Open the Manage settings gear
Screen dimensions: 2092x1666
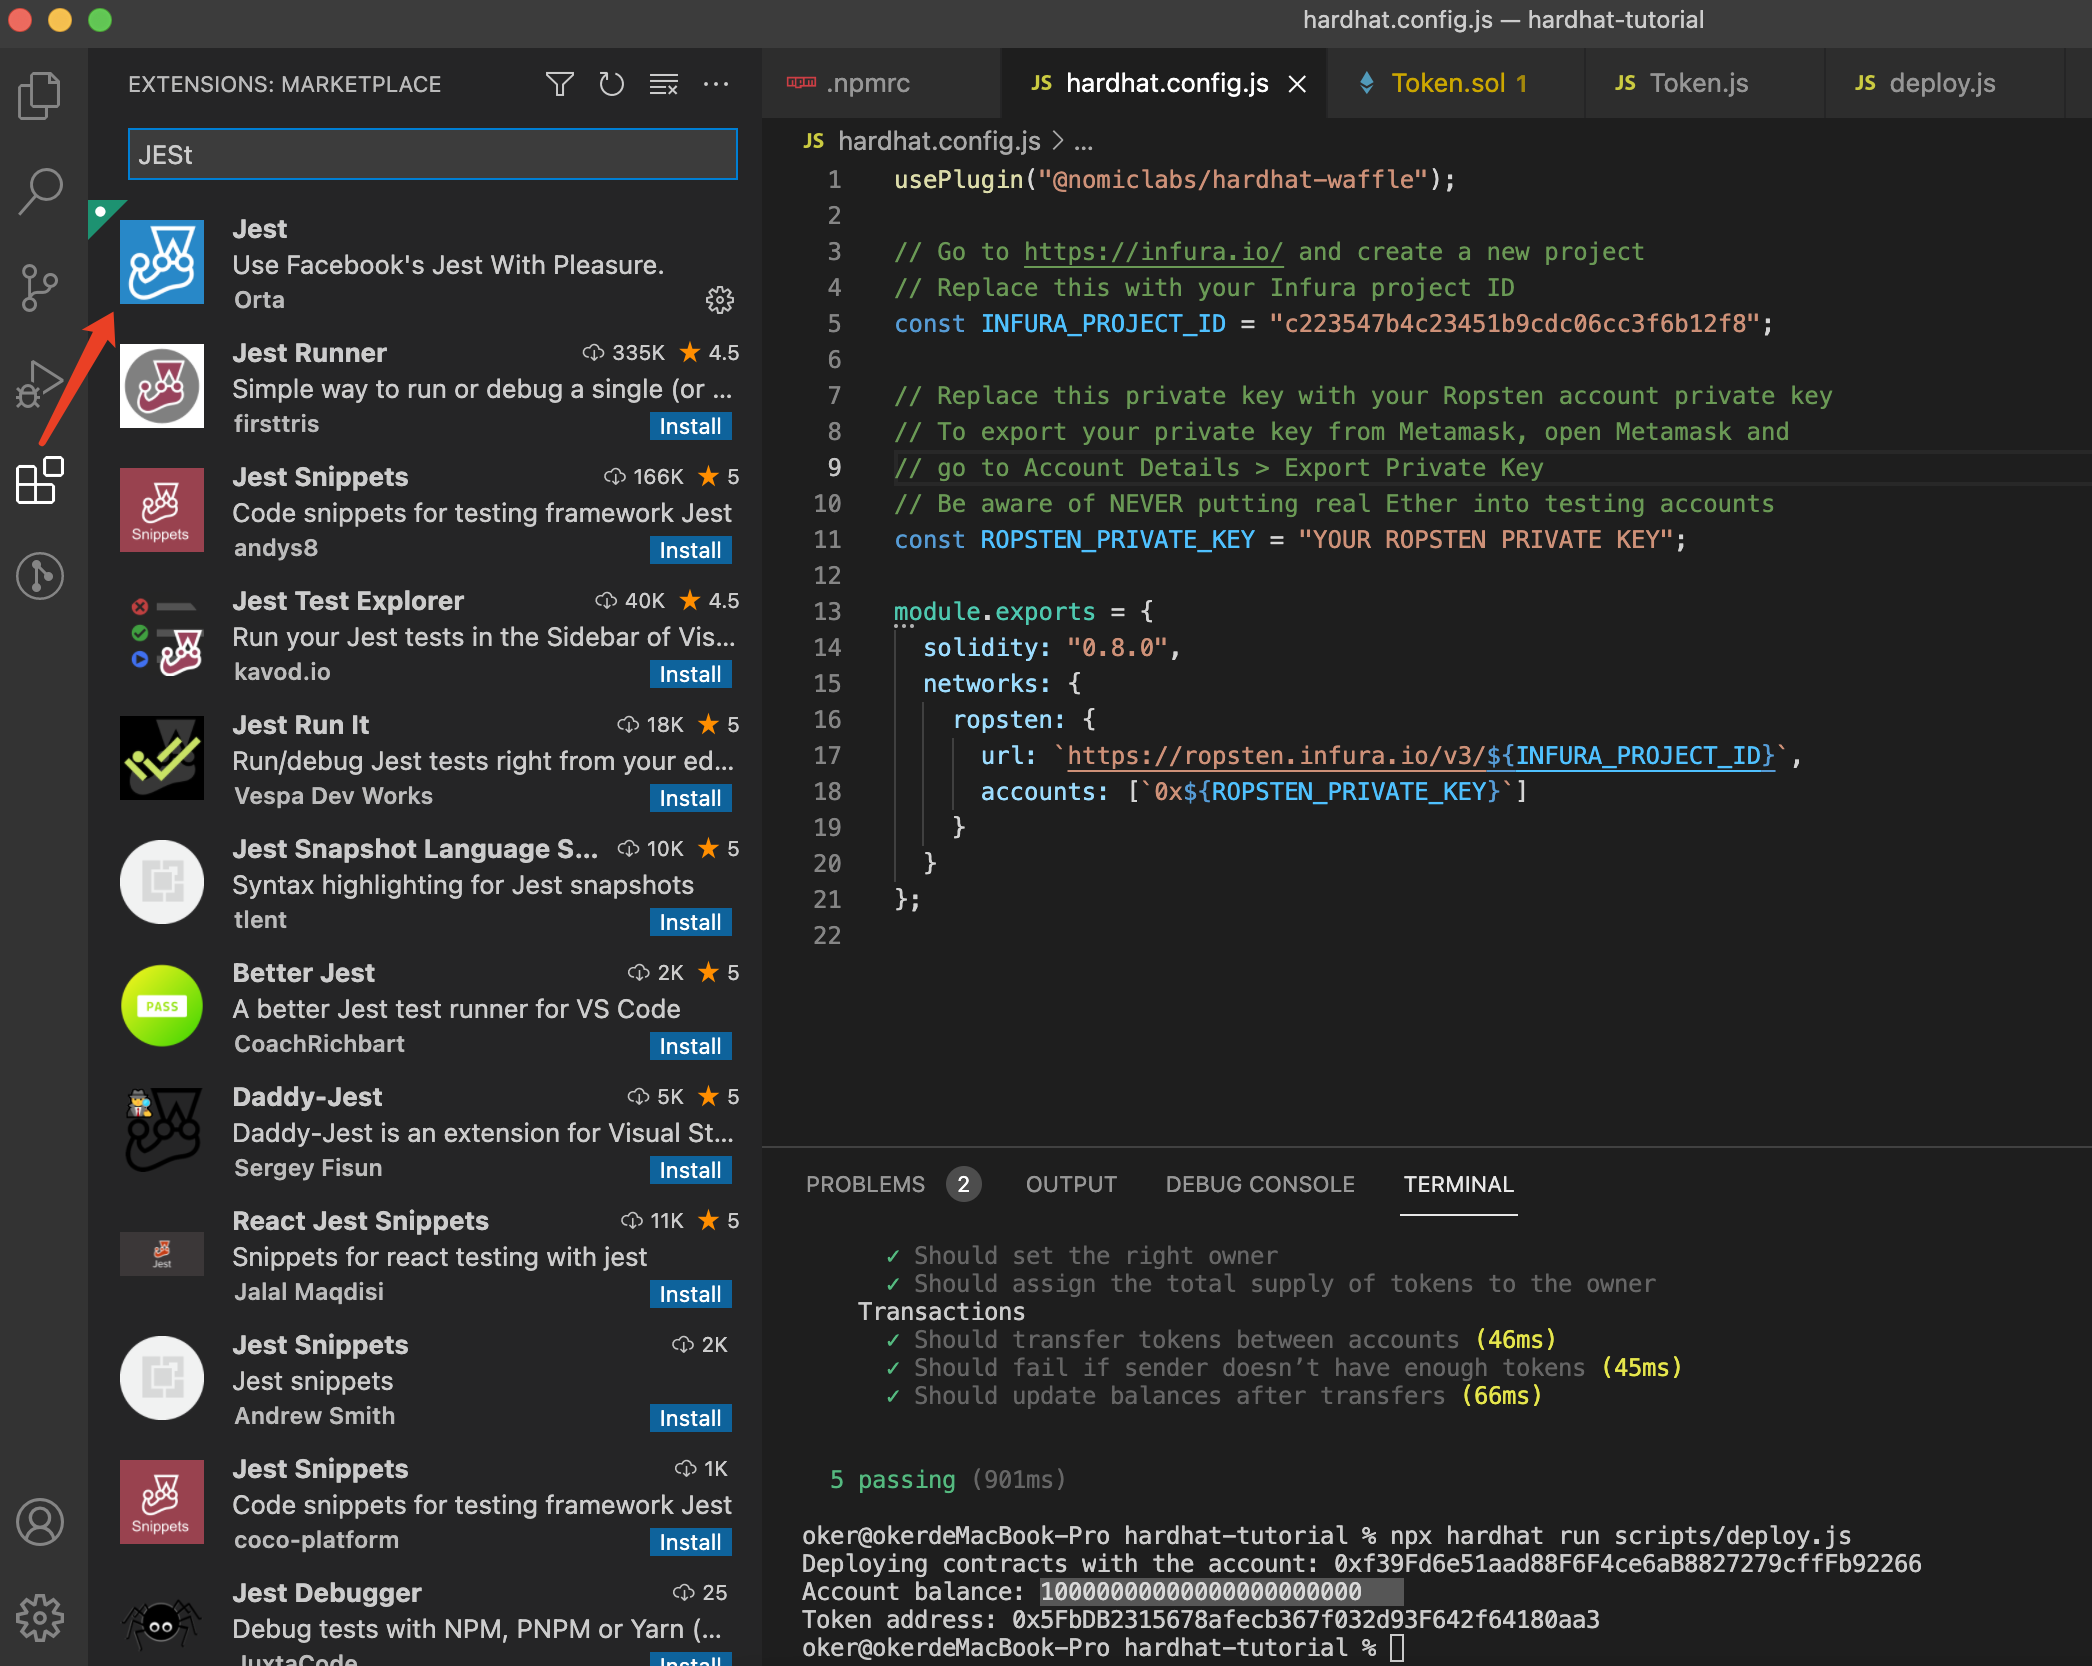(40, 1617)
